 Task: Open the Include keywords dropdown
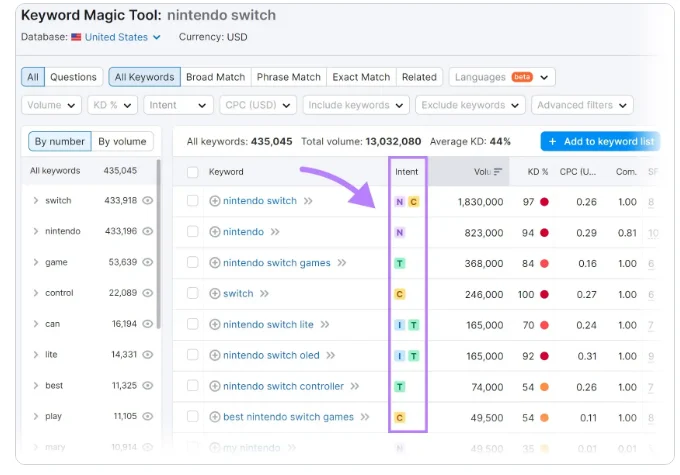[356, 105]
